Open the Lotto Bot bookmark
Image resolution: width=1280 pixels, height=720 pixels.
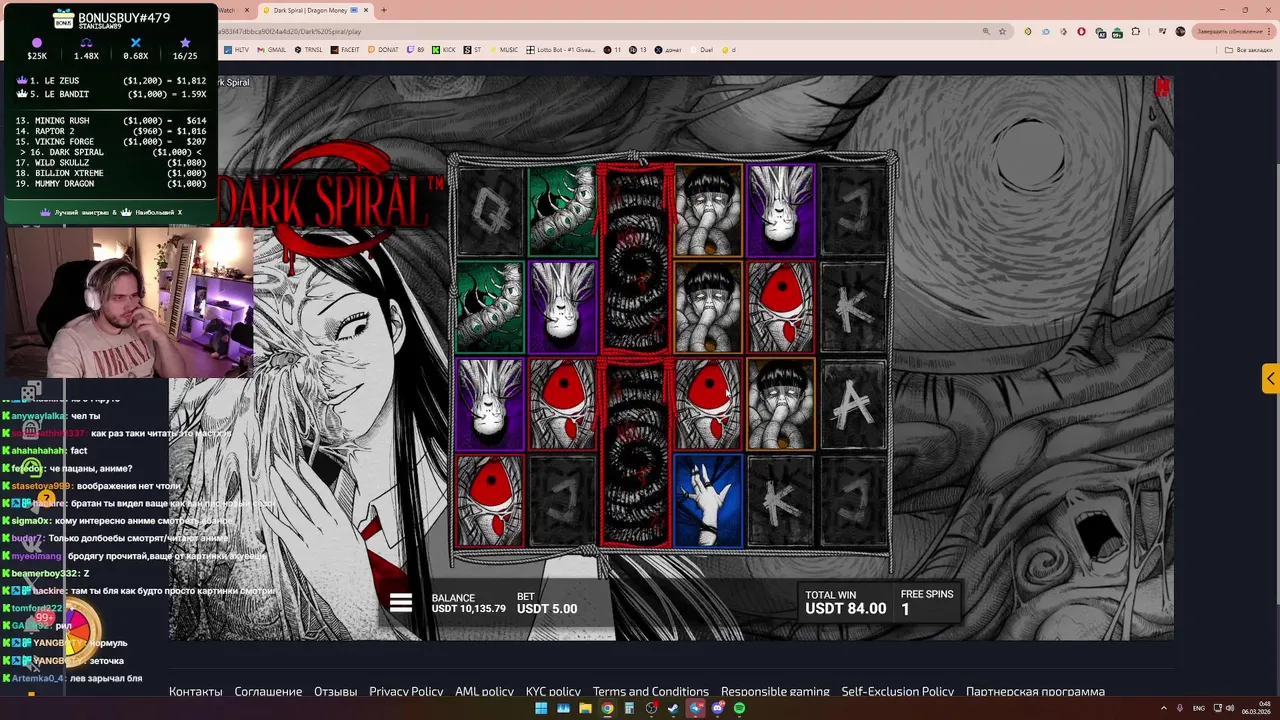pos(561,49)
